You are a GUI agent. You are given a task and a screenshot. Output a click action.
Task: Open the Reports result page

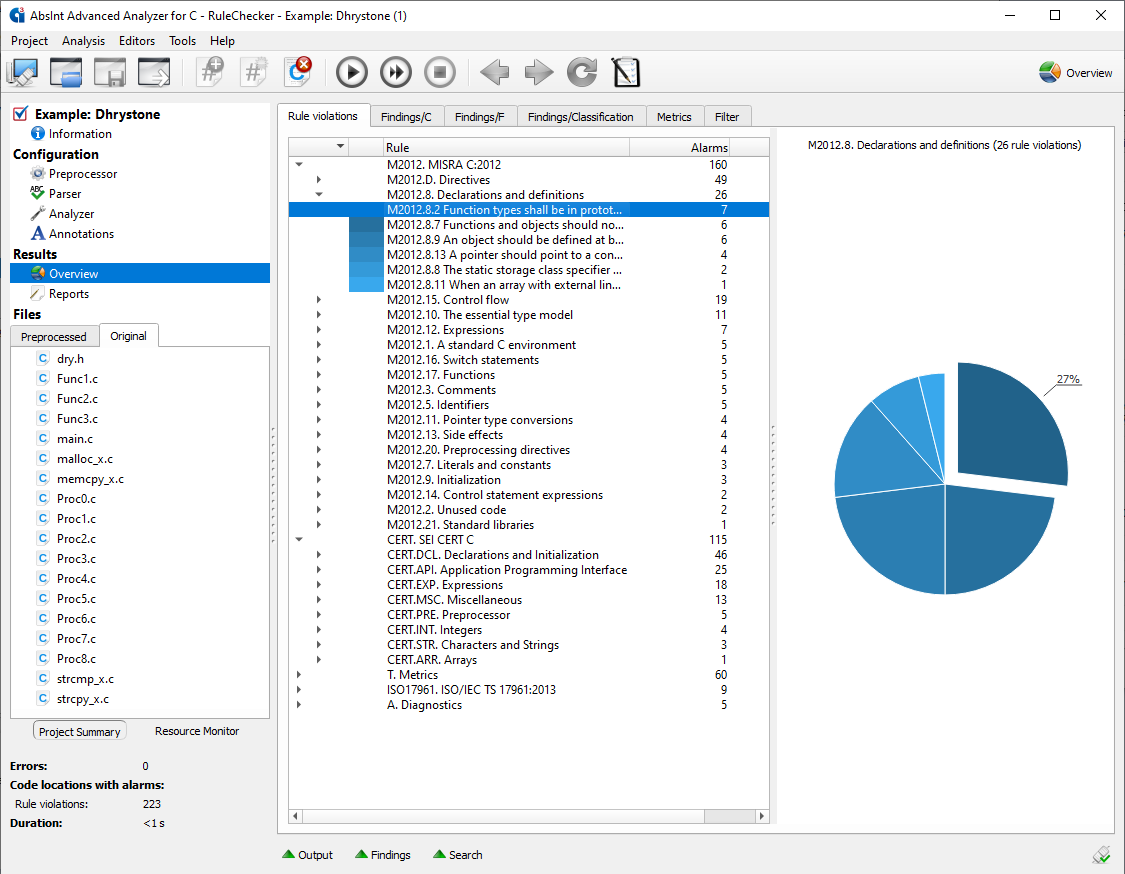[x=70, y=293]
